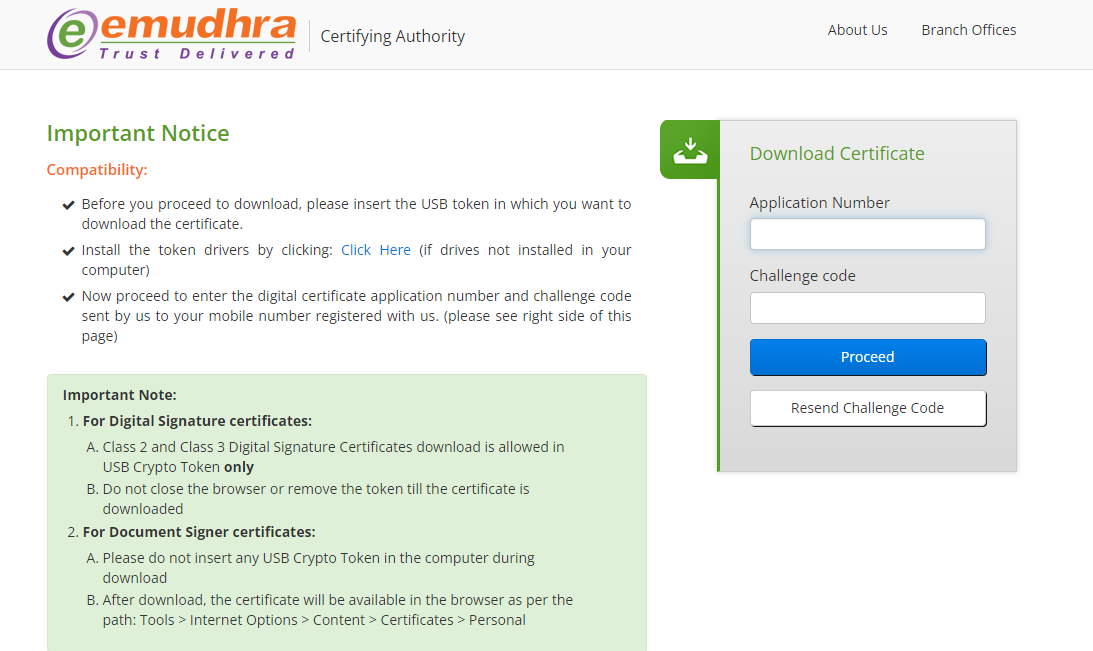The image size is (1093, 651).
Task: Click the checkmark beside token drivers instruction
Action: point(67,249)
